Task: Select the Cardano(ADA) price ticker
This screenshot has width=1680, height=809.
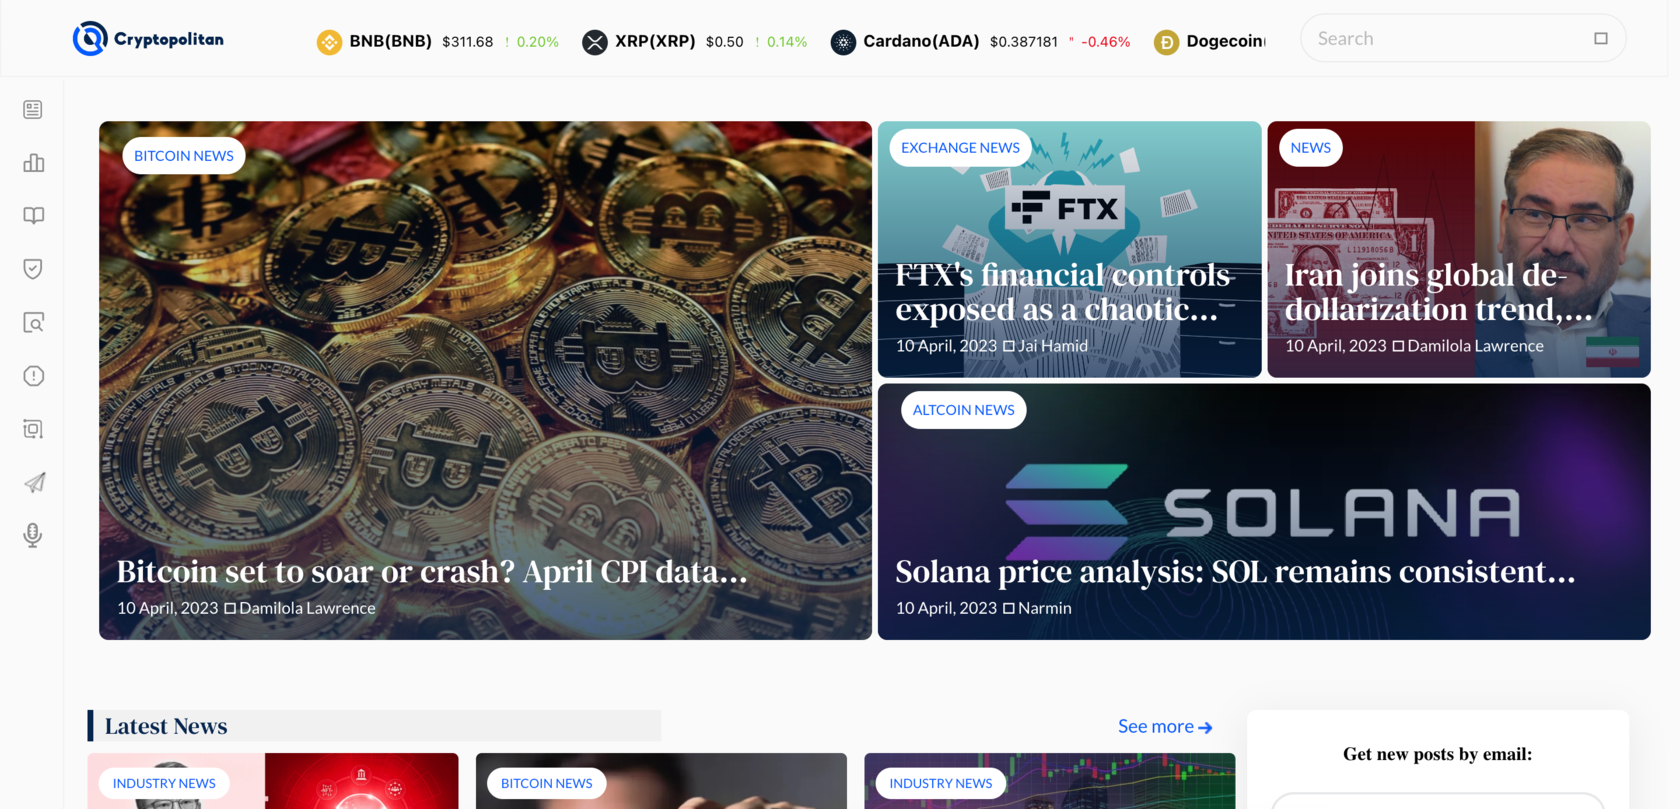Action: point(981,42)
